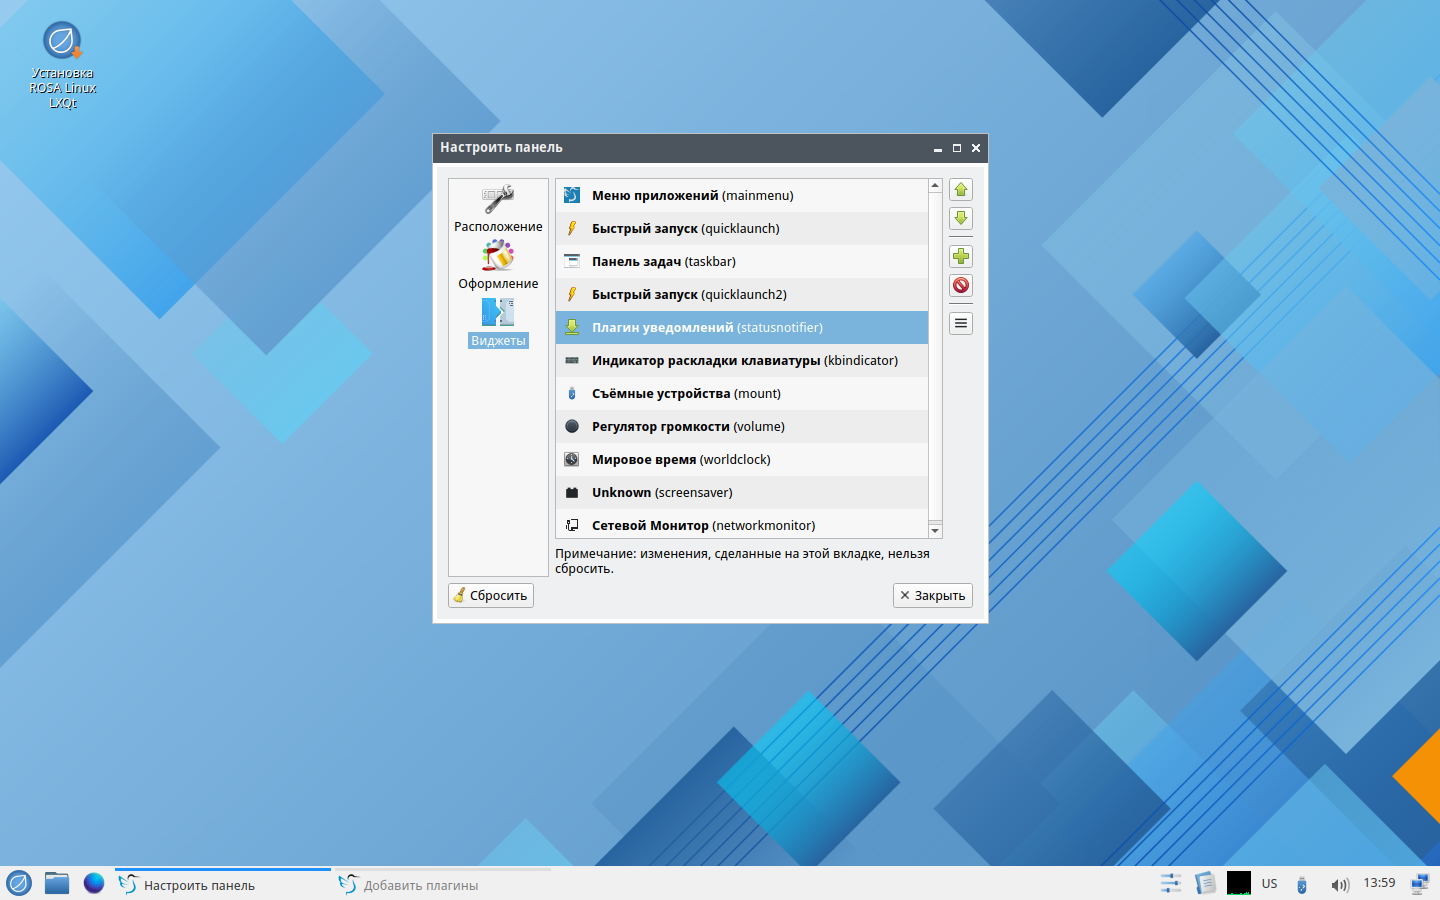Open the ROSA application menu on the panel
Screen dimensions: 1440x900
click(x=19, y=883)
